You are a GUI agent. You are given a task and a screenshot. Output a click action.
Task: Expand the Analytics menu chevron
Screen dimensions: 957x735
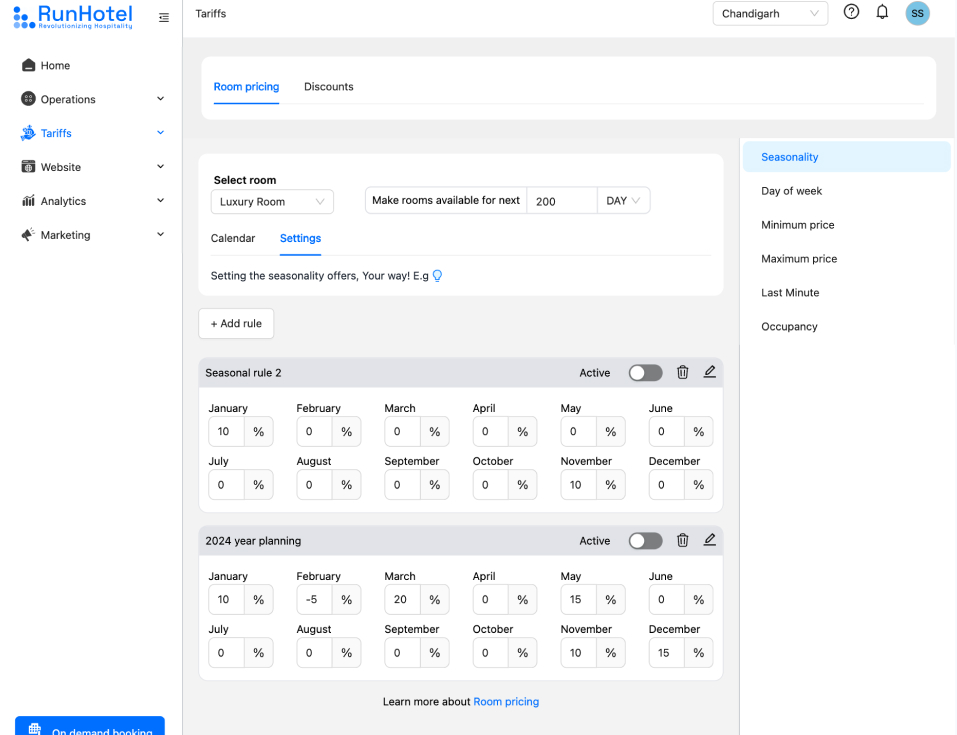161,200
